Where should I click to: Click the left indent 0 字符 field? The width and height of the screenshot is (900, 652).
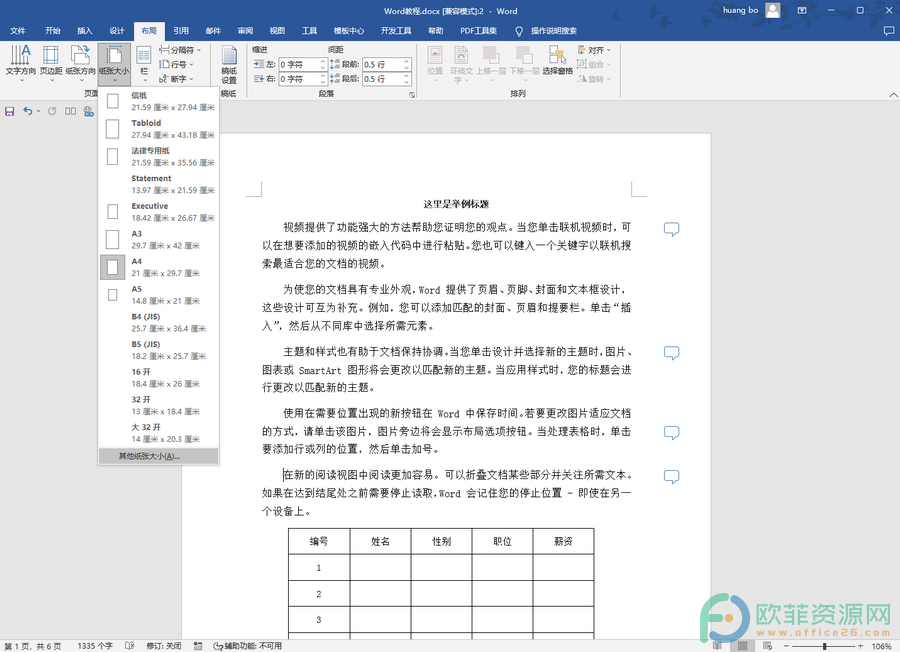coord(298,64)
